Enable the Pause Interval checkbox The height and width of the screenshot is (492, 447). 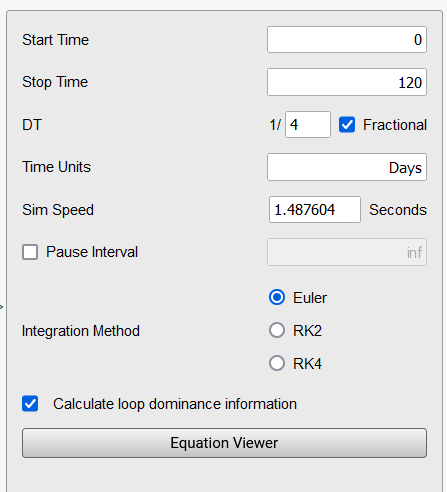coord(30,252)
